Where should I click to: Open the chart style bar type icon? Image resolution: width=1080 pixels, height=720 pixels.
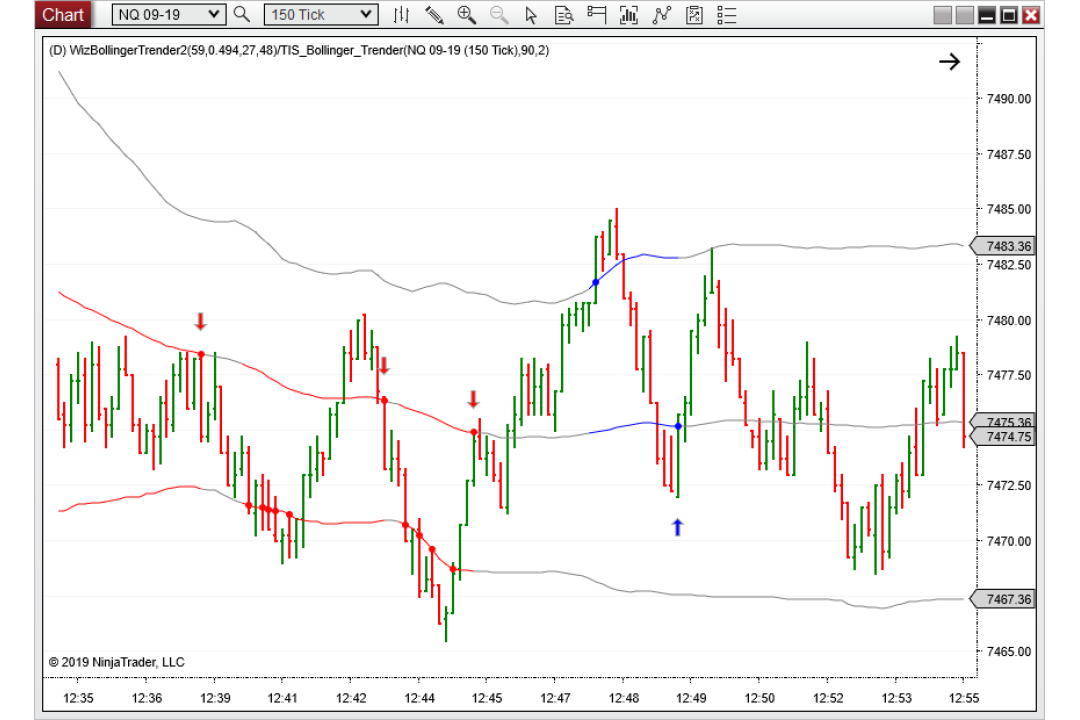click(x=401, y=14)
